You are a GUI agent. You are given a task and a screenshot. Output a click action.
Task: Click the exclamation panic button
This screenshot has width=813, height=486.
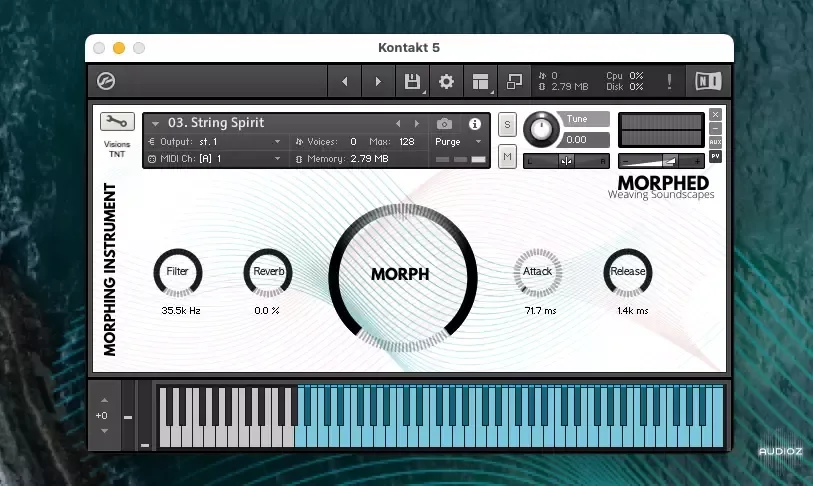669,81
